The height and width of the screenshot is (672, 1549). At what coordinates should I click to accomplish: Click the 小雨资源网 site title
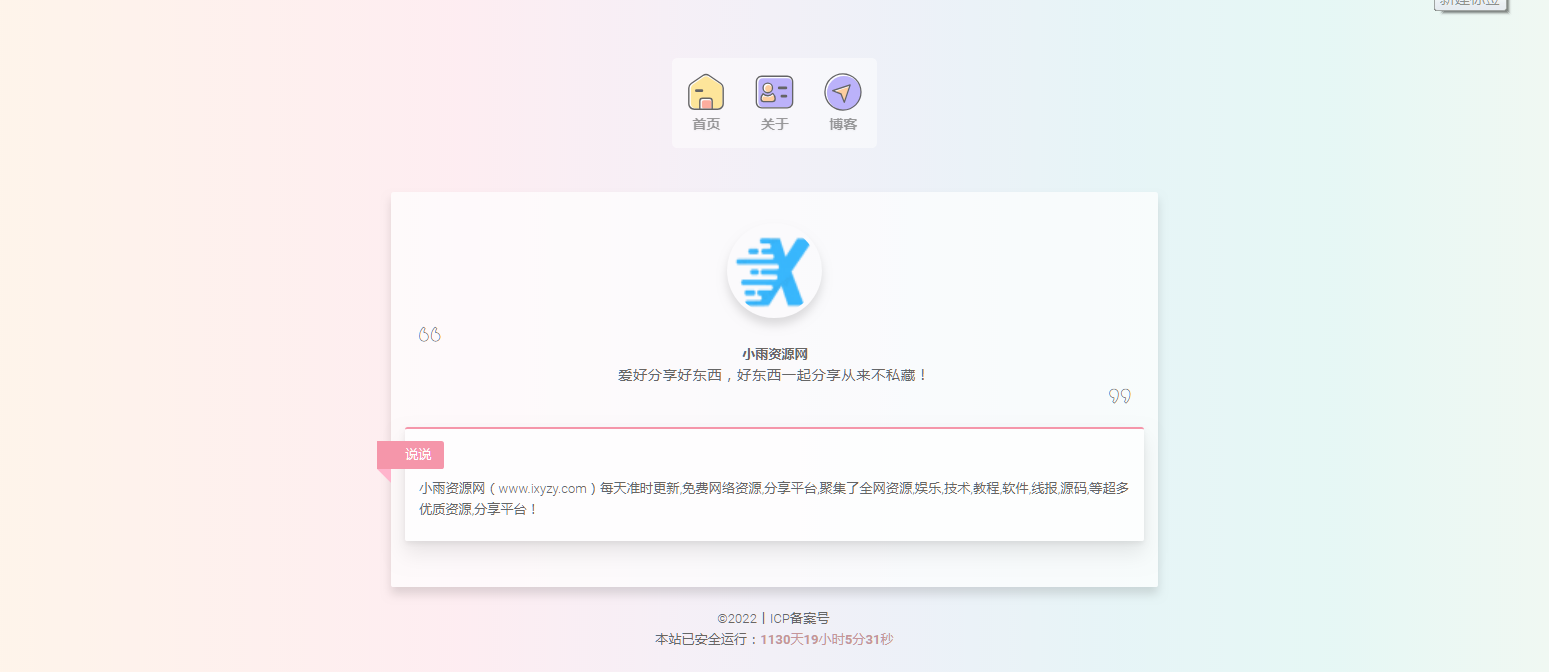[774, 354]
